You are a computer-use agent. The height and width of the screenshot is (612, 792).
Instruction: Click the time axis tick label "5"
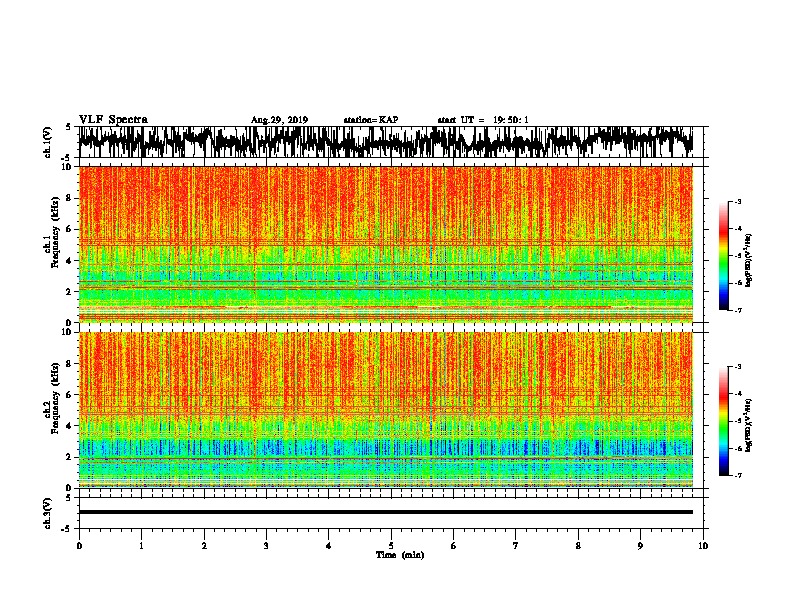[391, 546]
